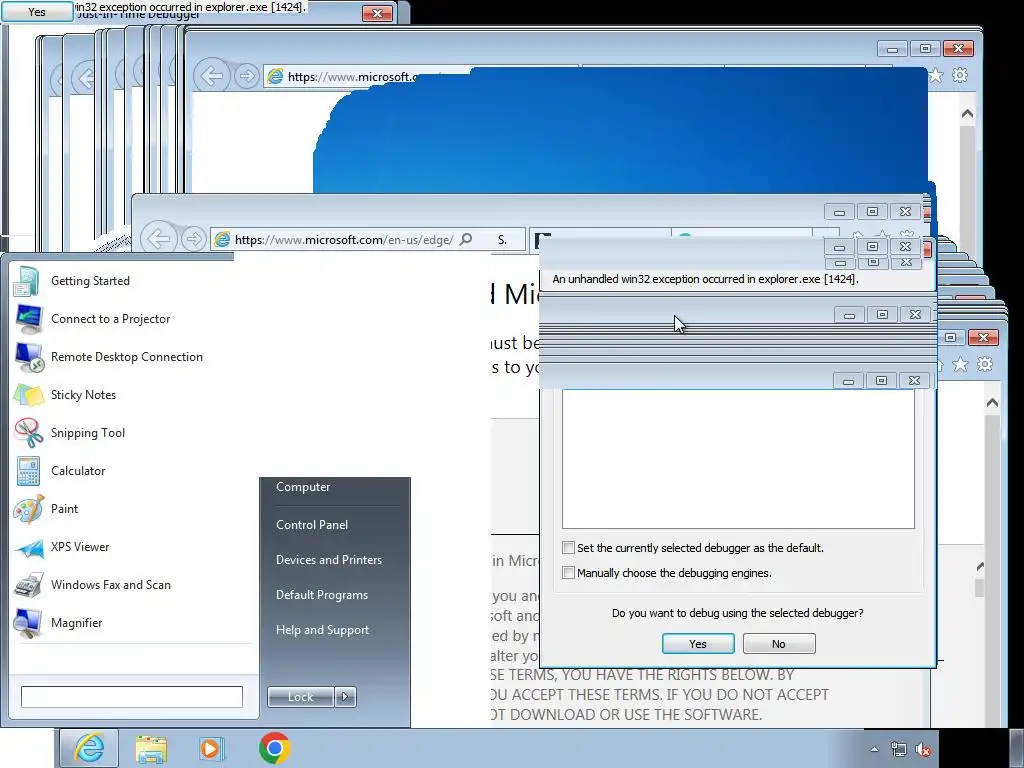The width and height of the screenshot is (1024, 768).
Task: Launch Windows Media Player from taskbar
Action: [212, 748]
